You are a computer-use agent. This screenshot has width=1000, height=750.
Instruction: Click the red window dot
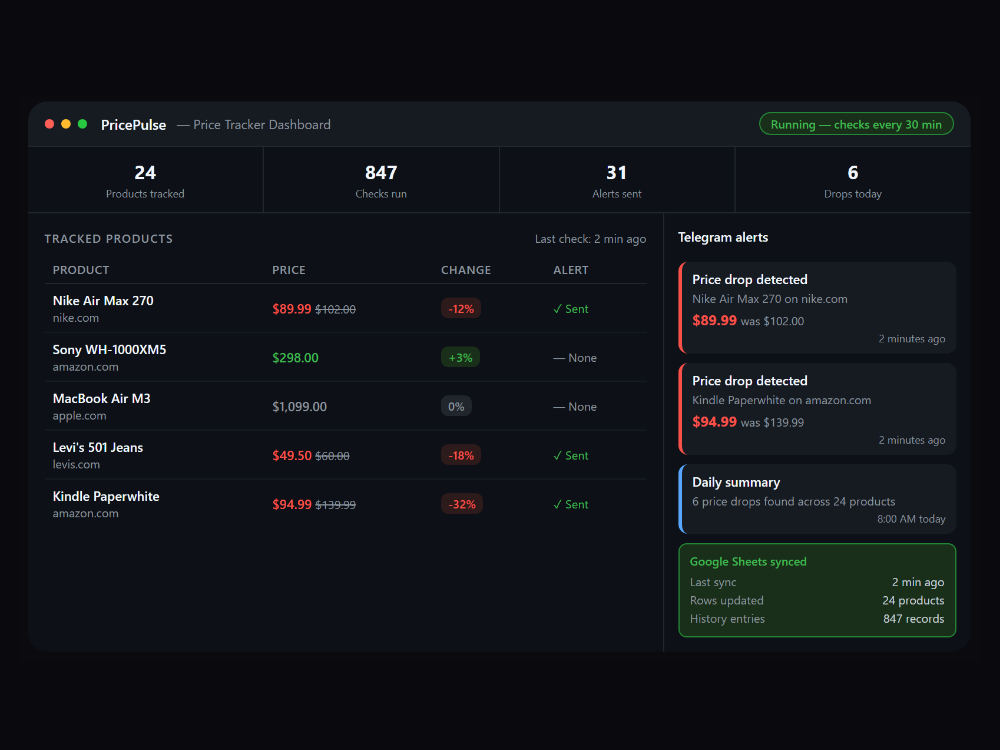pyautogui.click(x=50, y=124)
